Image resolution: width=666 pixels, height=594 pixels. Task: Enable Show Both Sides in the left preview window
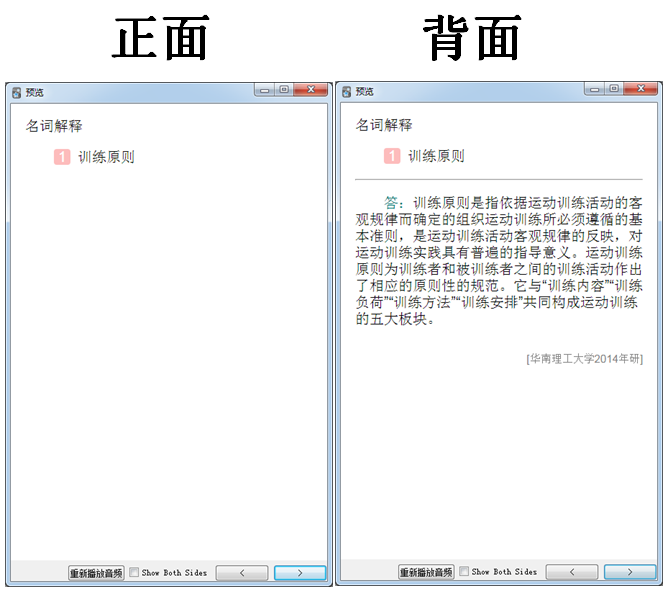click(134, 572)
